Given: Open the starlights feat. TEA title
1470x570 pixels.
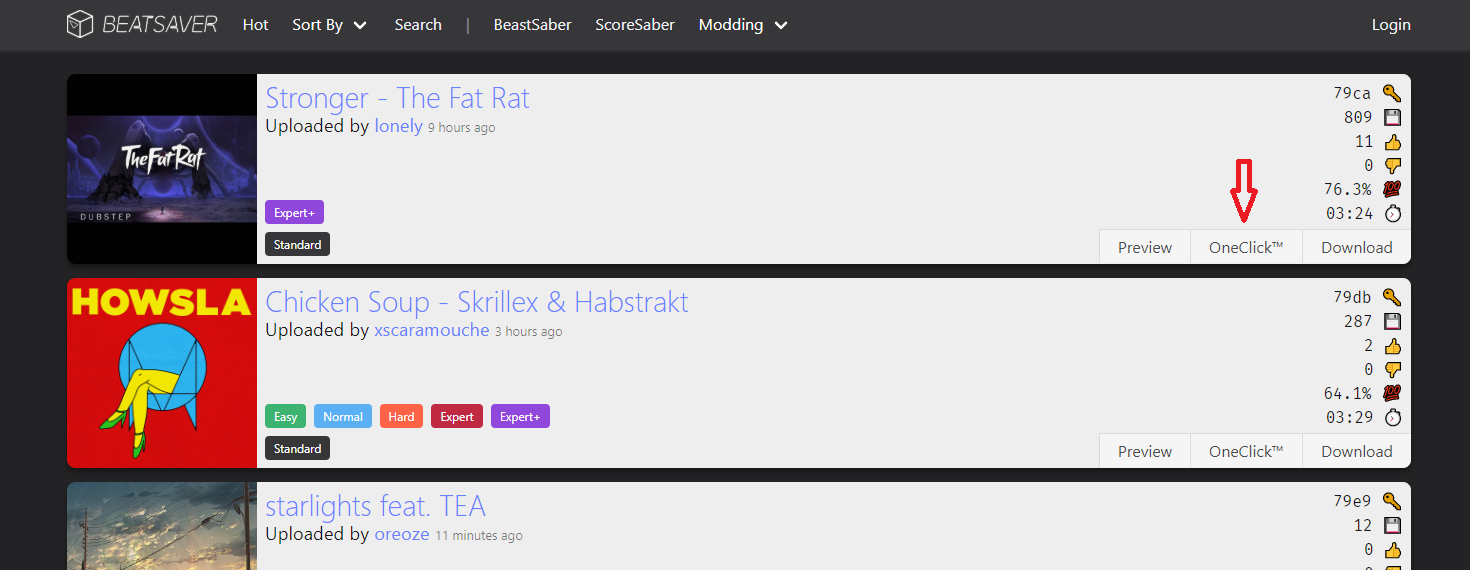Looking at the screenshot, I should pos(375,506).
